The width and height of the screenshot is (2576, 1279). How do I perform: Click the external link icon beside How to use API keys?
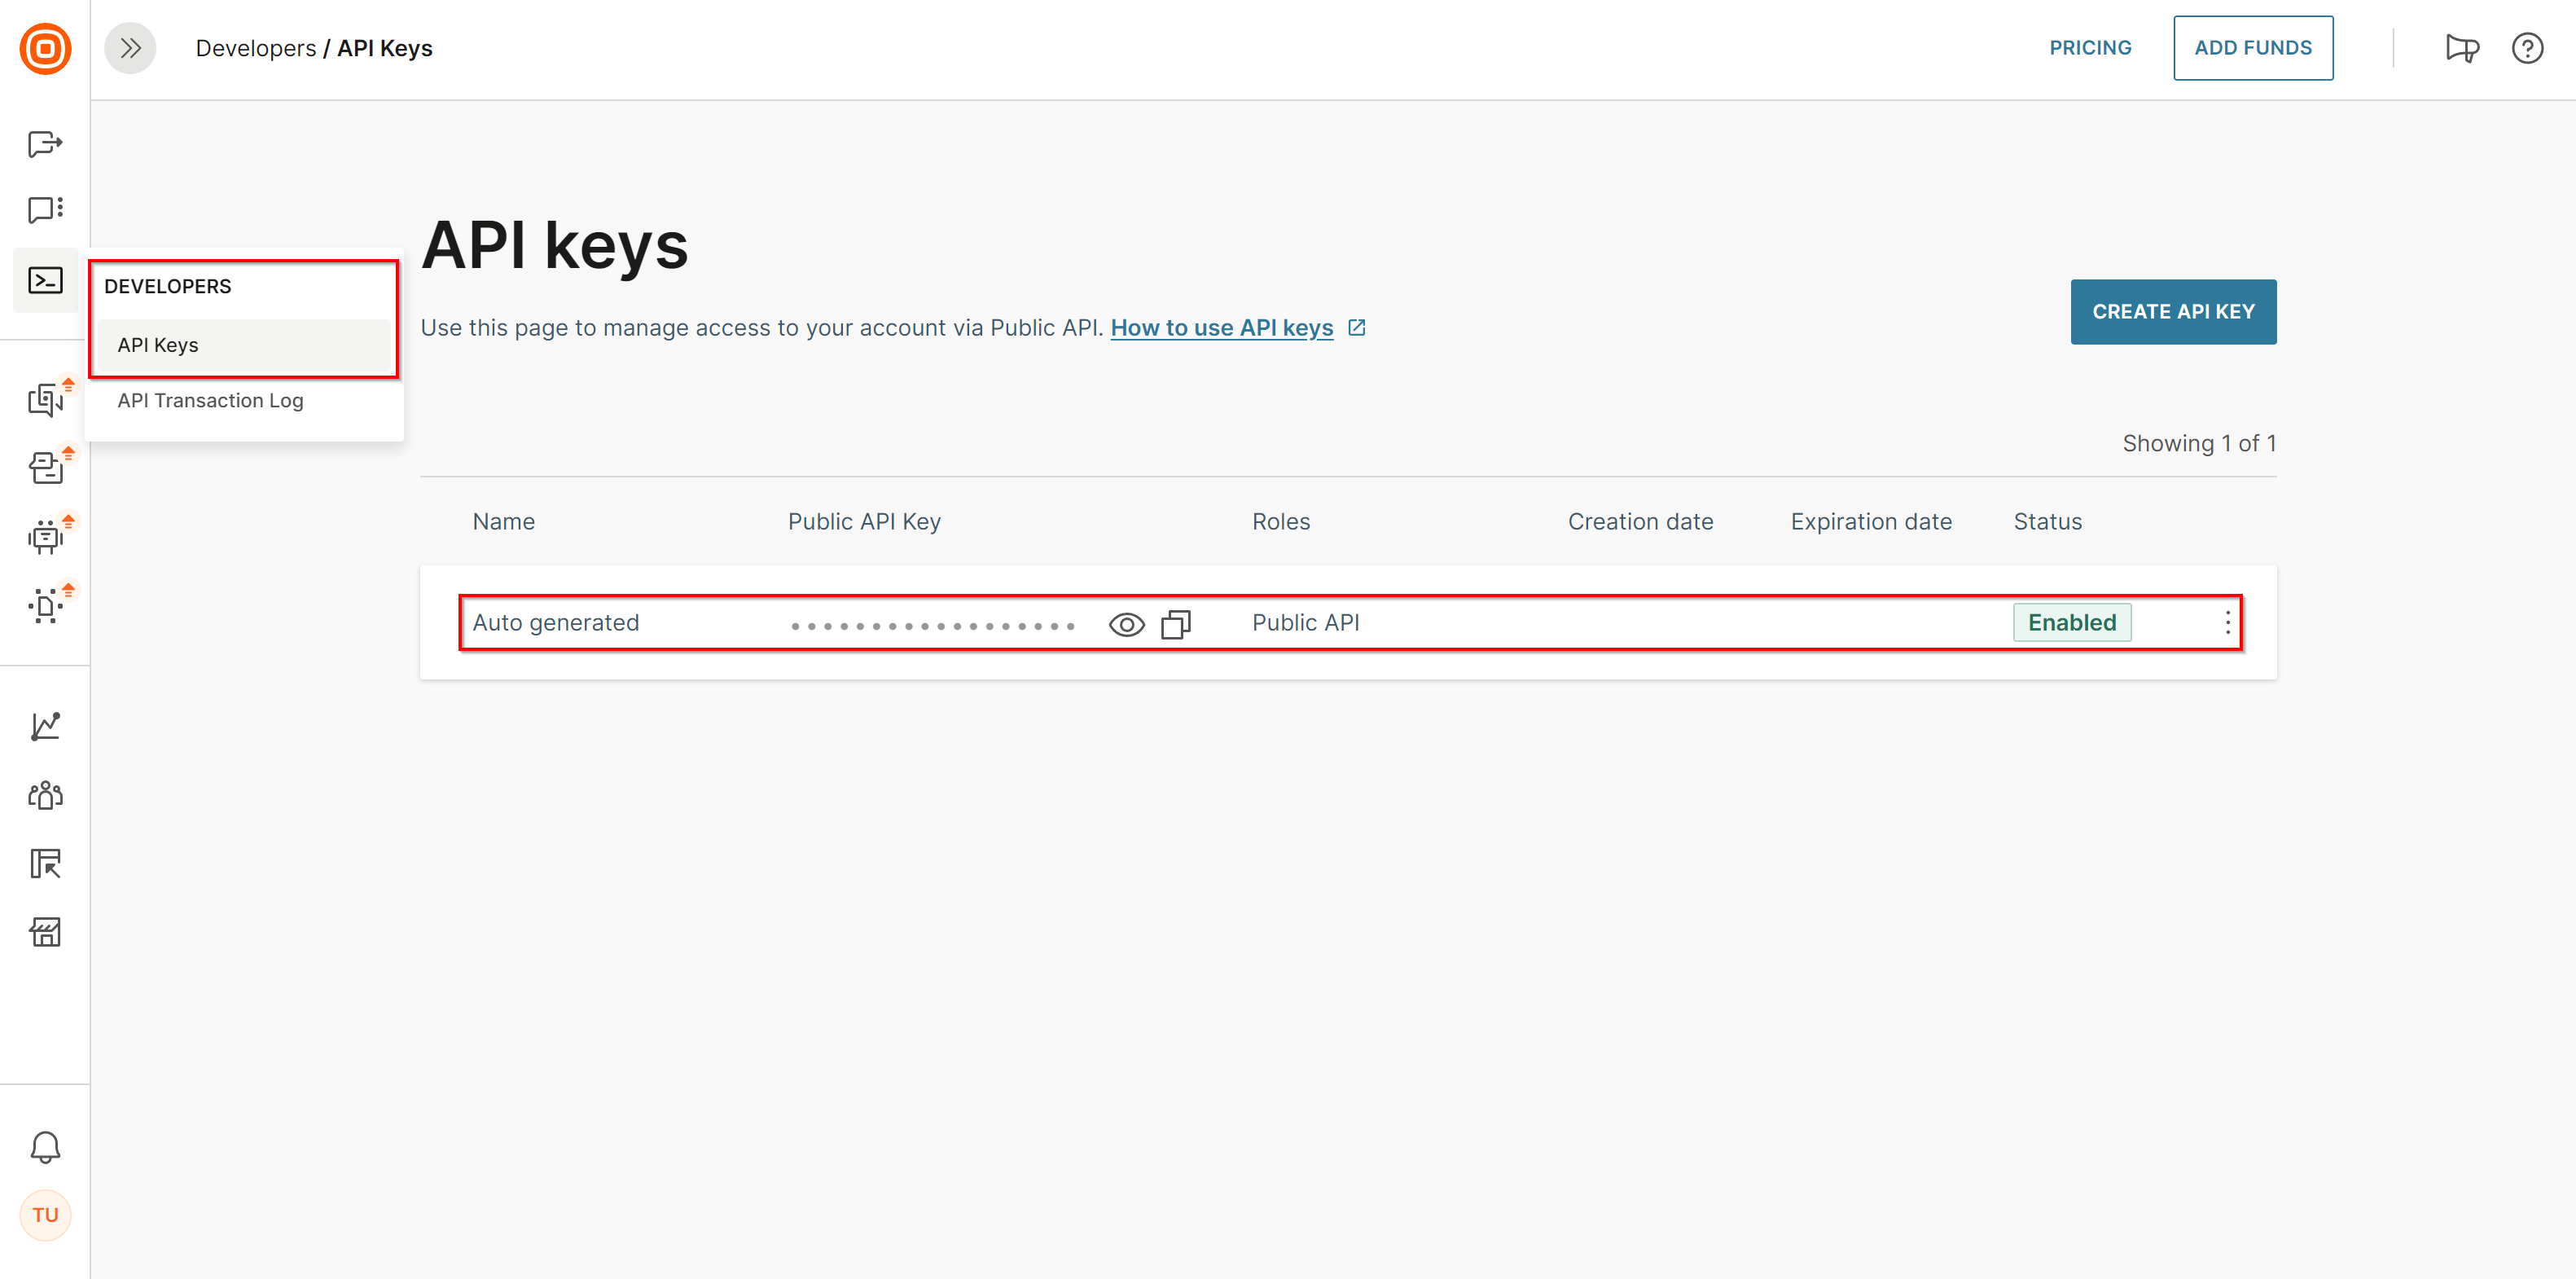pyautogui.click(x=1356, y=328)
